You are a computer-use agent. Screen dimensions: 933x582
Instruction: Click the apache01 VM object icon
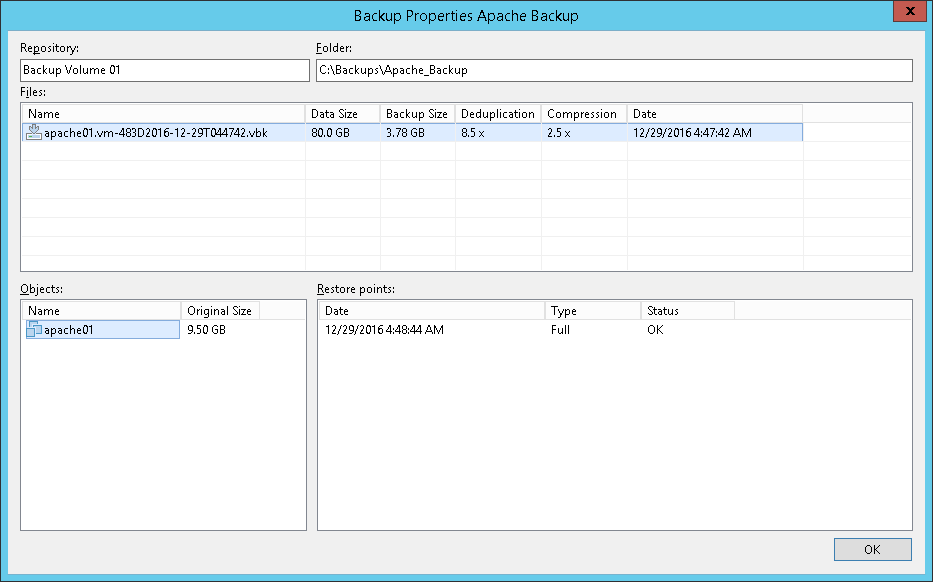coord(35,330)
